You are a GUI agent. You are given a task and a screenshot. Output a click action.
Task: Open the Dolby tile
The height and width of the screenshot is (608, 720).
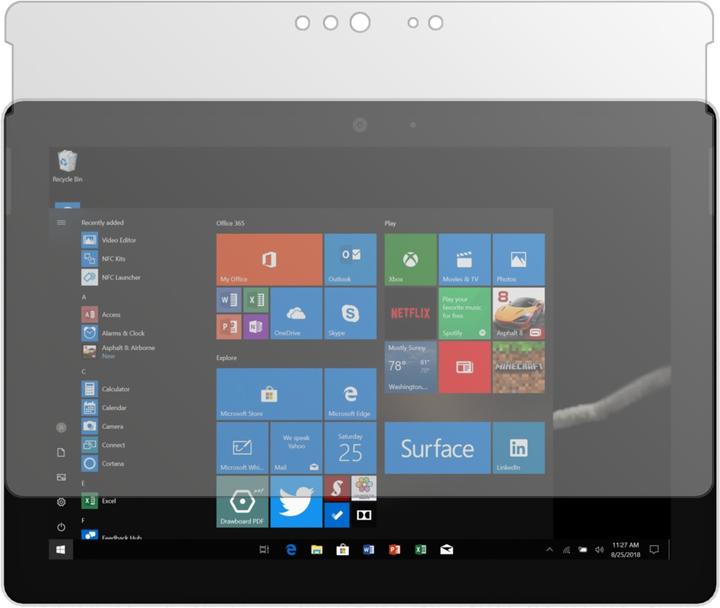tap(364, 515)
